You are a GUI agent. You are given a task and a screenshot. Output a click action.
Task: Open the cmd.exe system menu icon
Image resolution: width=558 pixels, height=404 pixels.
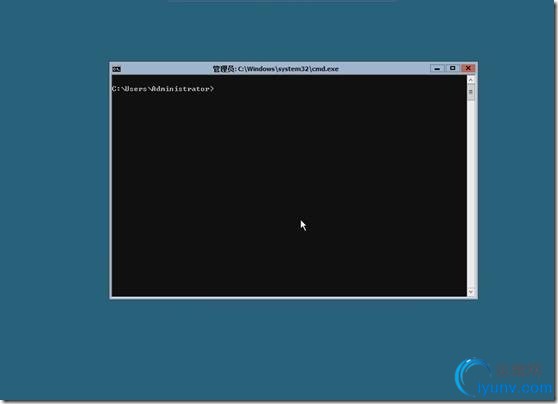coord(116,69)
